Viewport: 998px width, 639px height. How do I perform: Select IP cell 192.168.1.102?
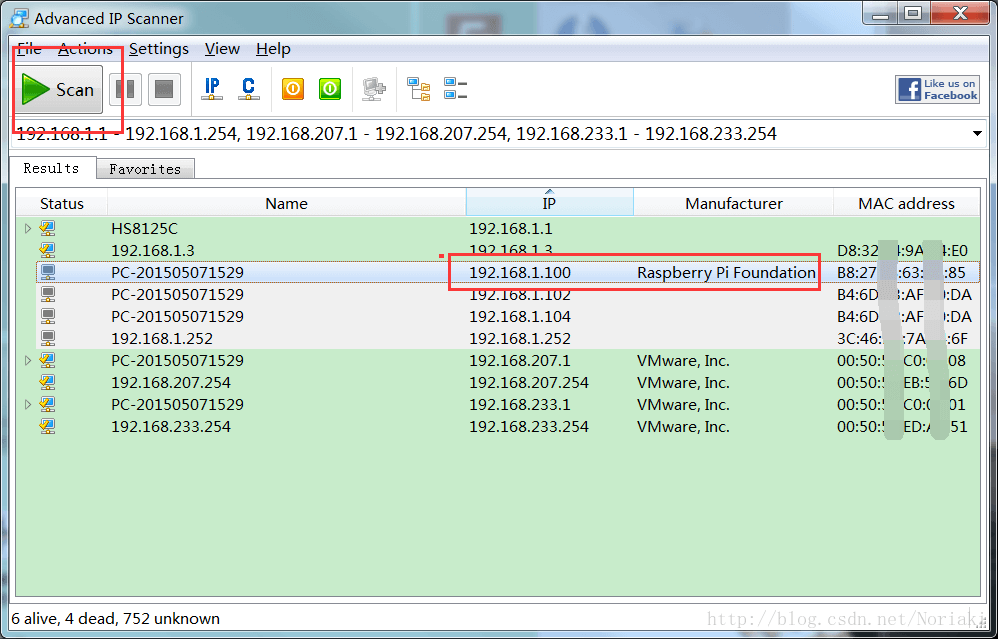520,295
